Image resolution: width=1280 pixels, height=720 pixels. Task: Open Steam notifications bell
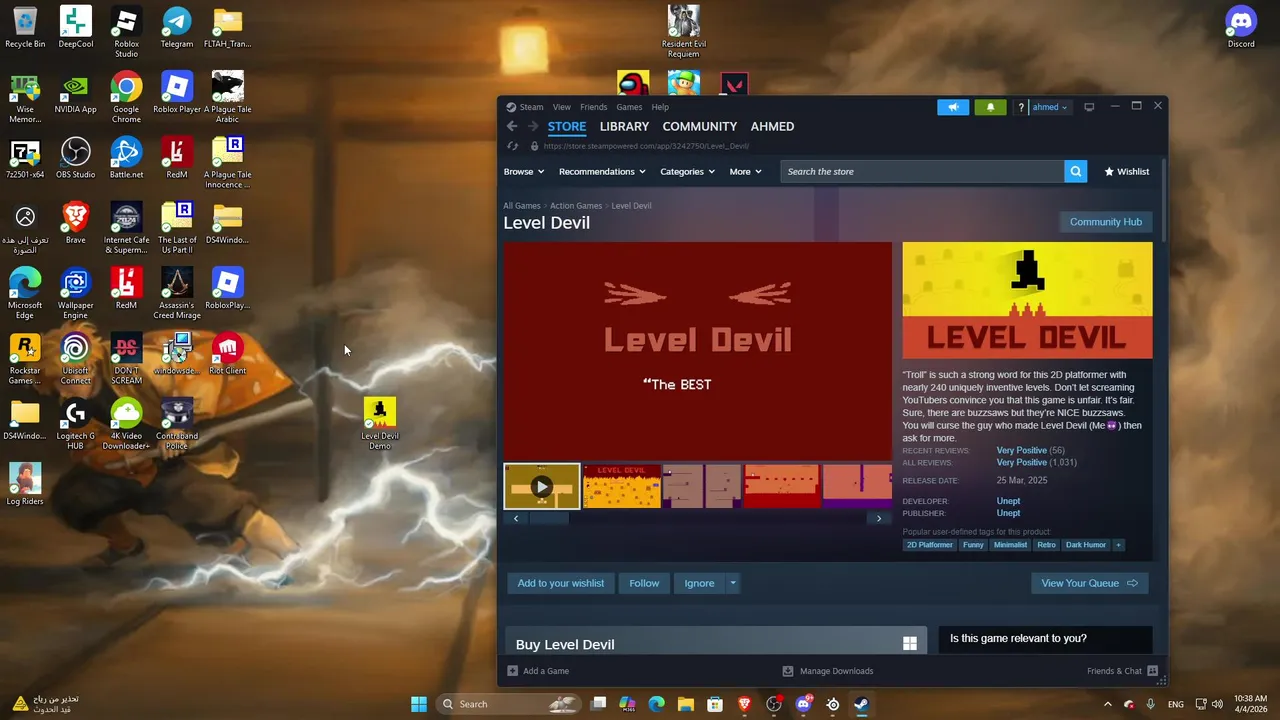[990, 107]
